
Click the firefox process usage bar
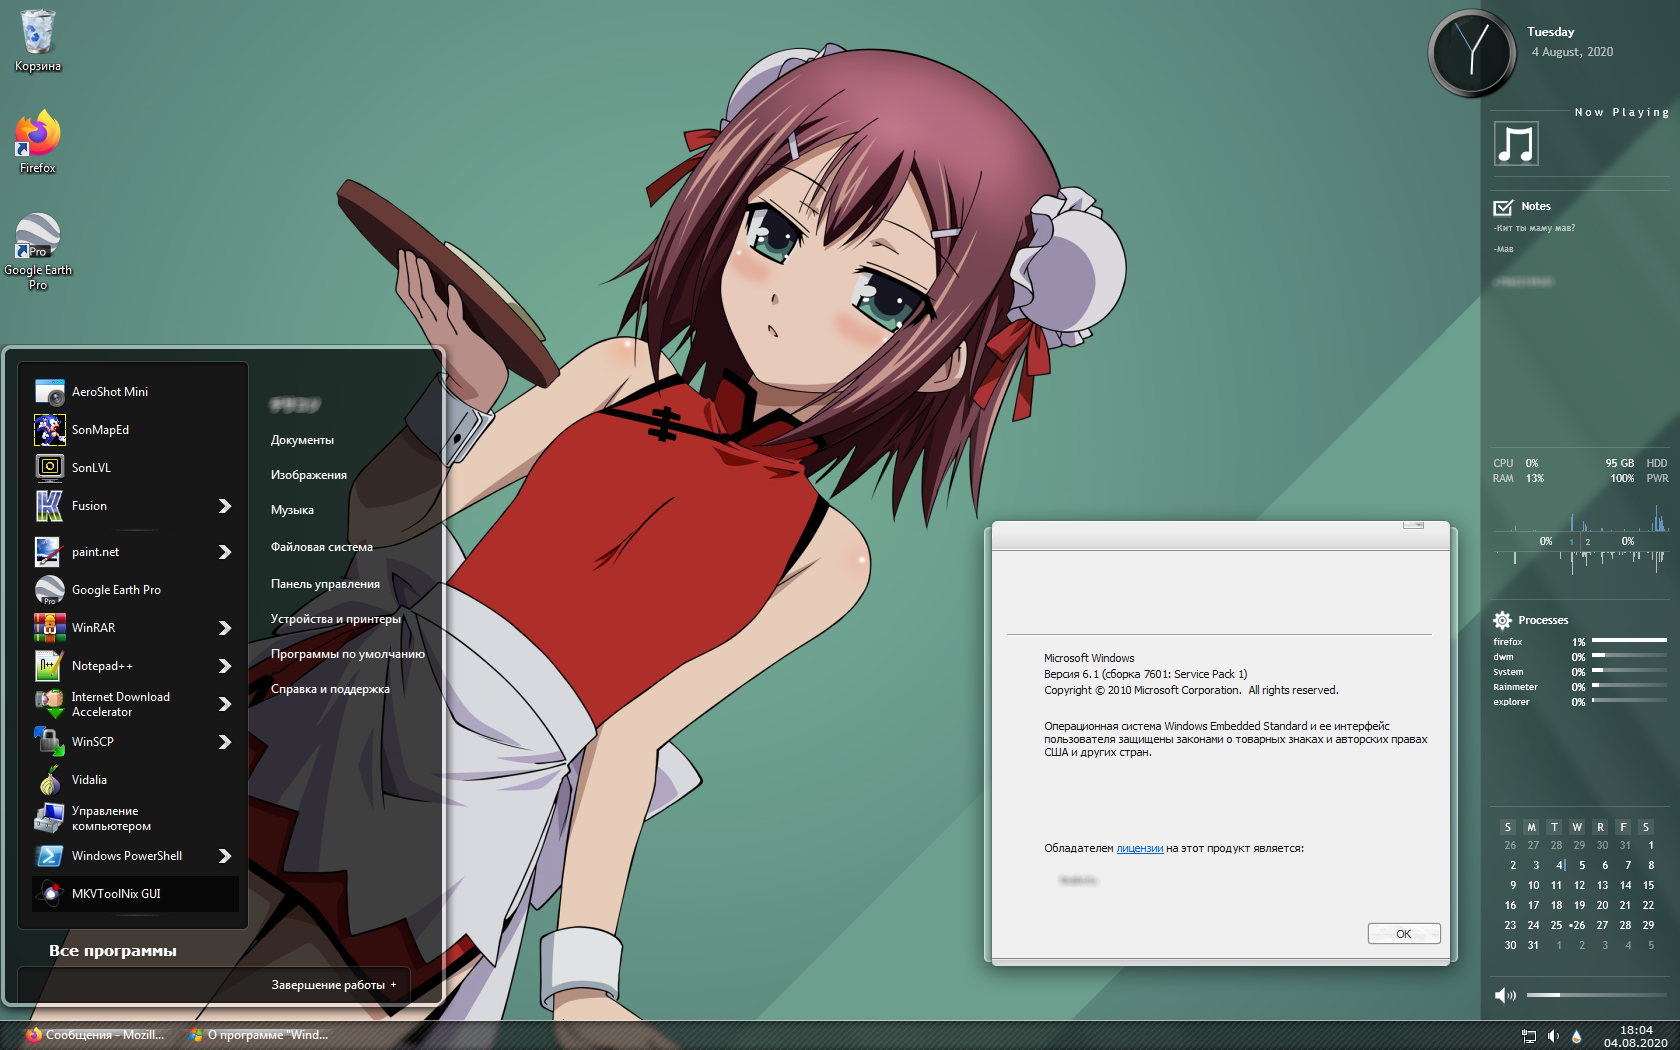[1629, 640]
